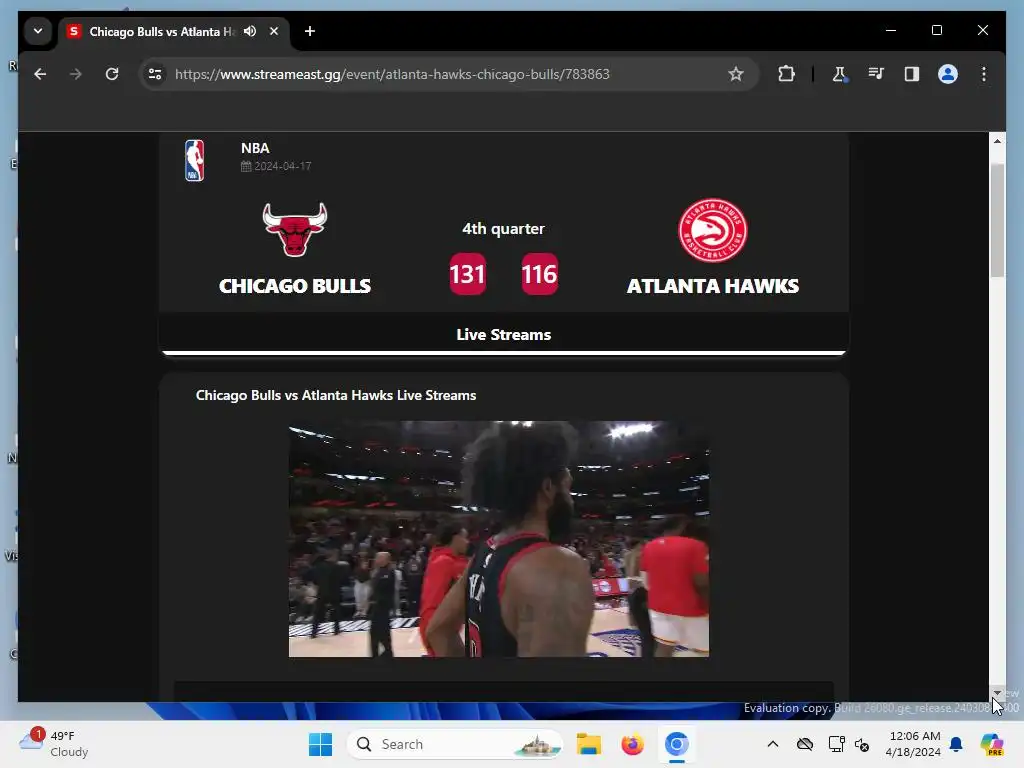Click the CHICAGO BULLS team name
Screen dimensions: 1024x768
(x=295, y=286)
